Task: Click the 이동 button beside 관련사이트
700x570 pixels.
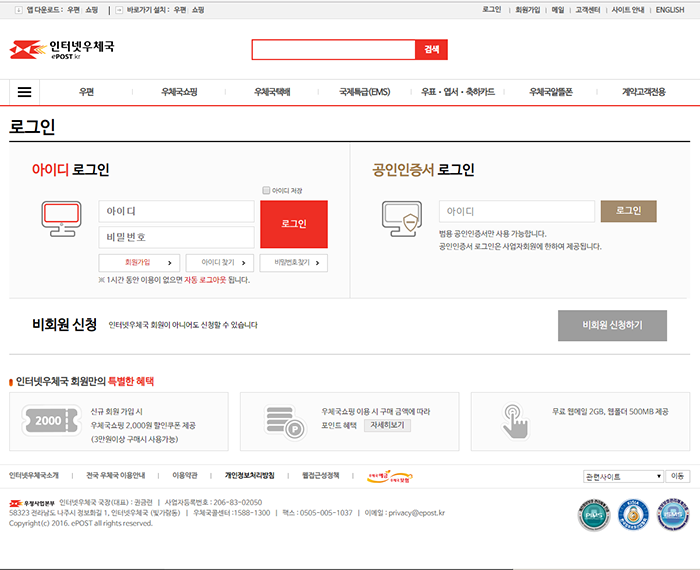Action: point(677,476)
